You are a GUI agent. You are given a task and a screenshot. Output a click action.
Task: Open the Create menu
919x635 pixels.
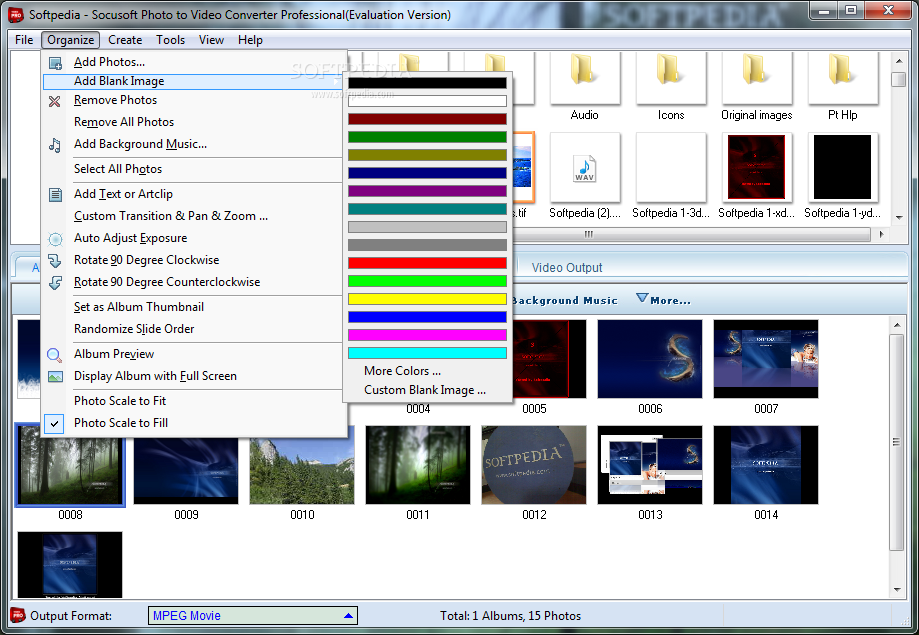[125, 40]
